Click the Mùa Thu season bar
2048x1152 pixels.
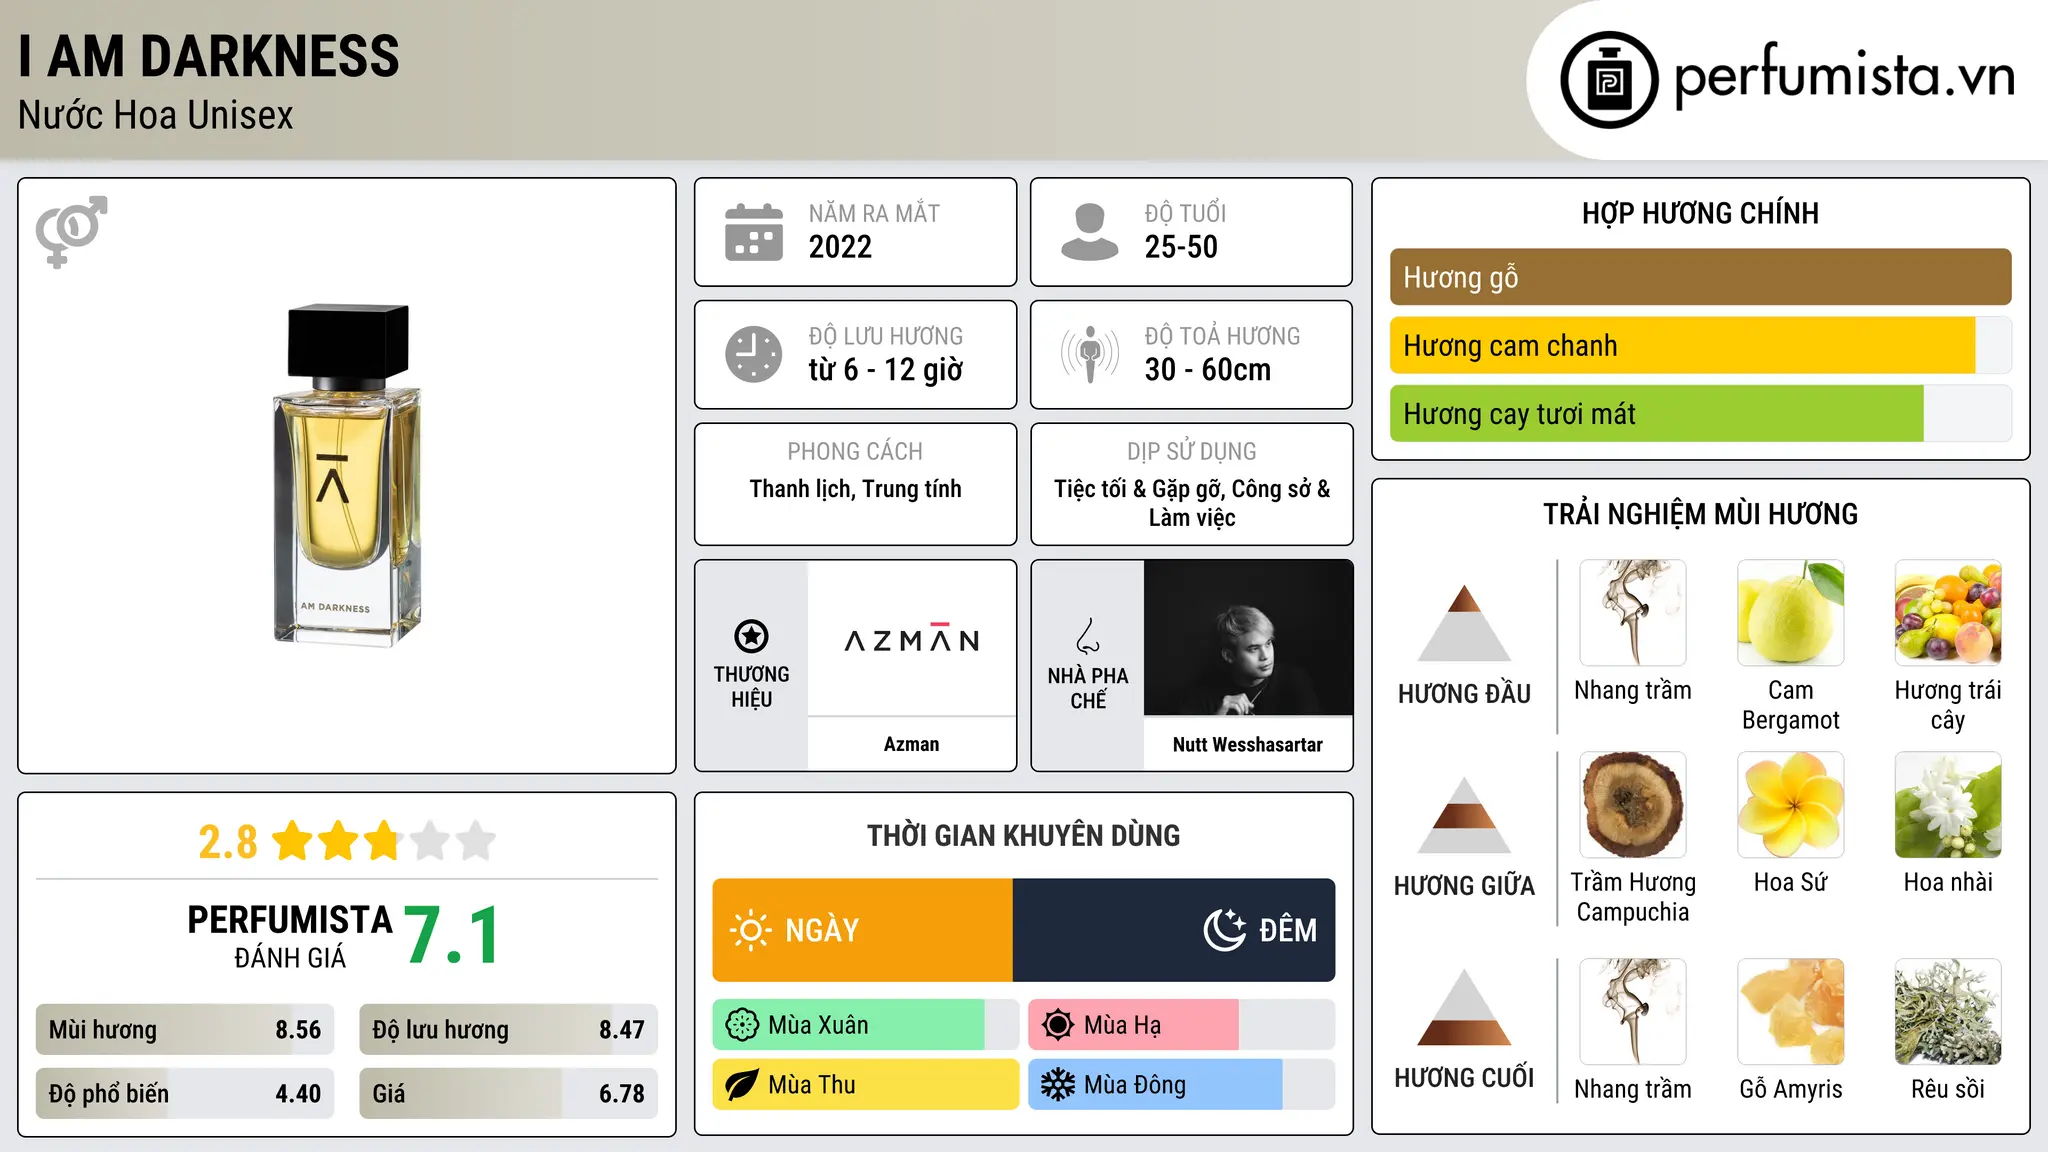(865, 1085)
